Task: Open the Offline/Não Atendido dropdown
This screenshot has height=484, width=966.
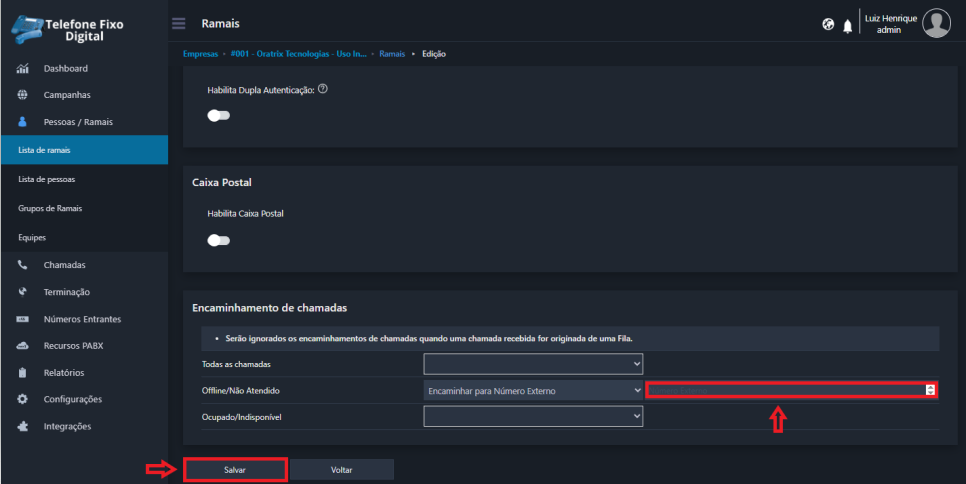Action: point(533,390)
